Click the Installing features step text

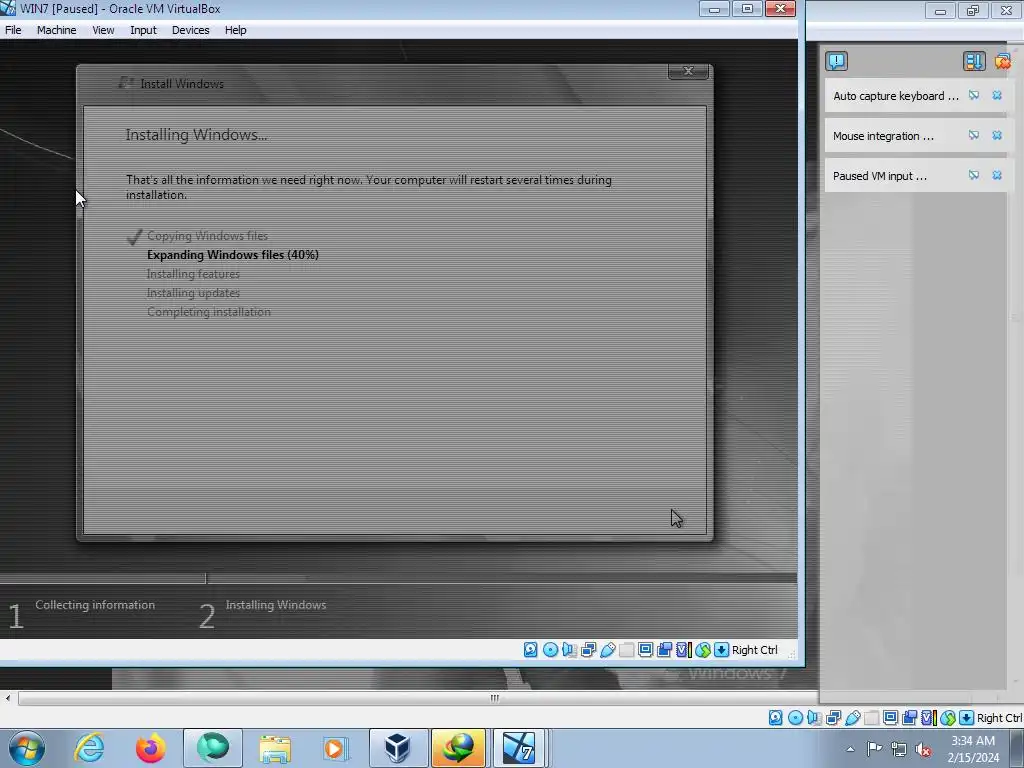click(x=193, y=274)
